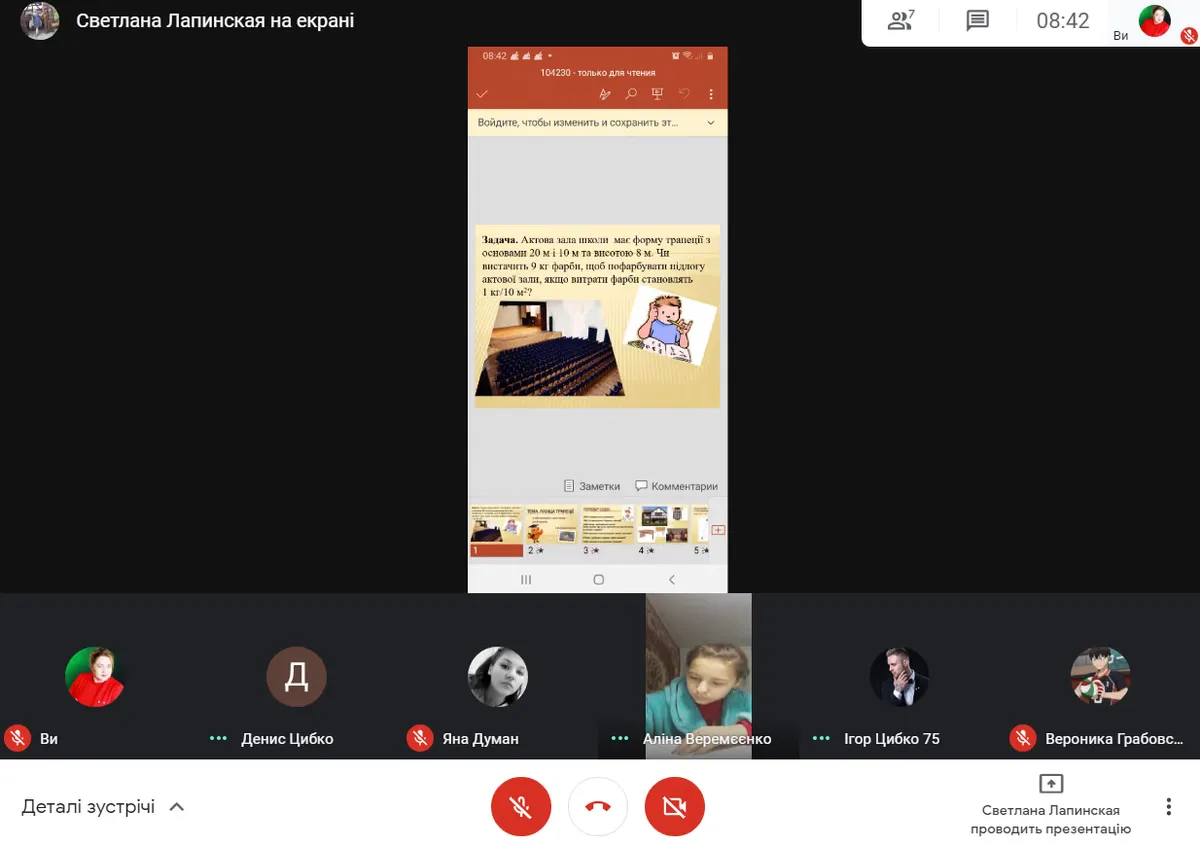
Task: Tap the text edit pen icon in PowerPoint
Action: point(604,94)
